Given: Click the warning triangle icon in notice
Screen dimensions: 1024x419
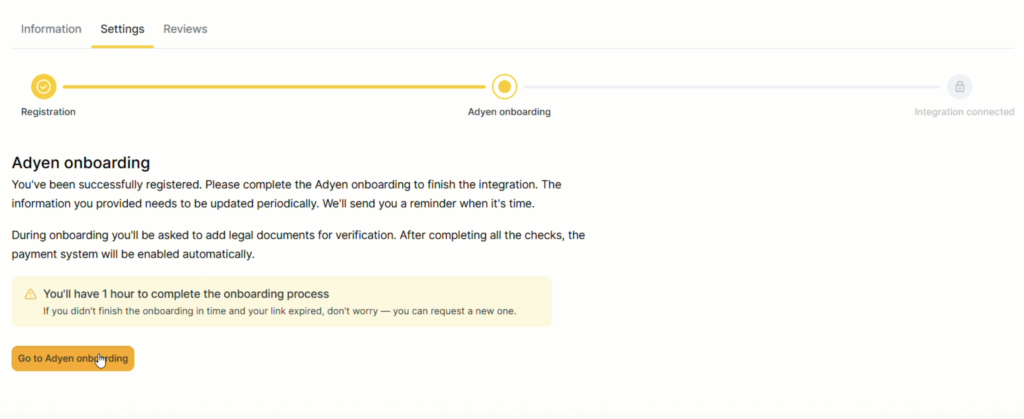Looking at the screenshot, I should [x=30, y=294].
